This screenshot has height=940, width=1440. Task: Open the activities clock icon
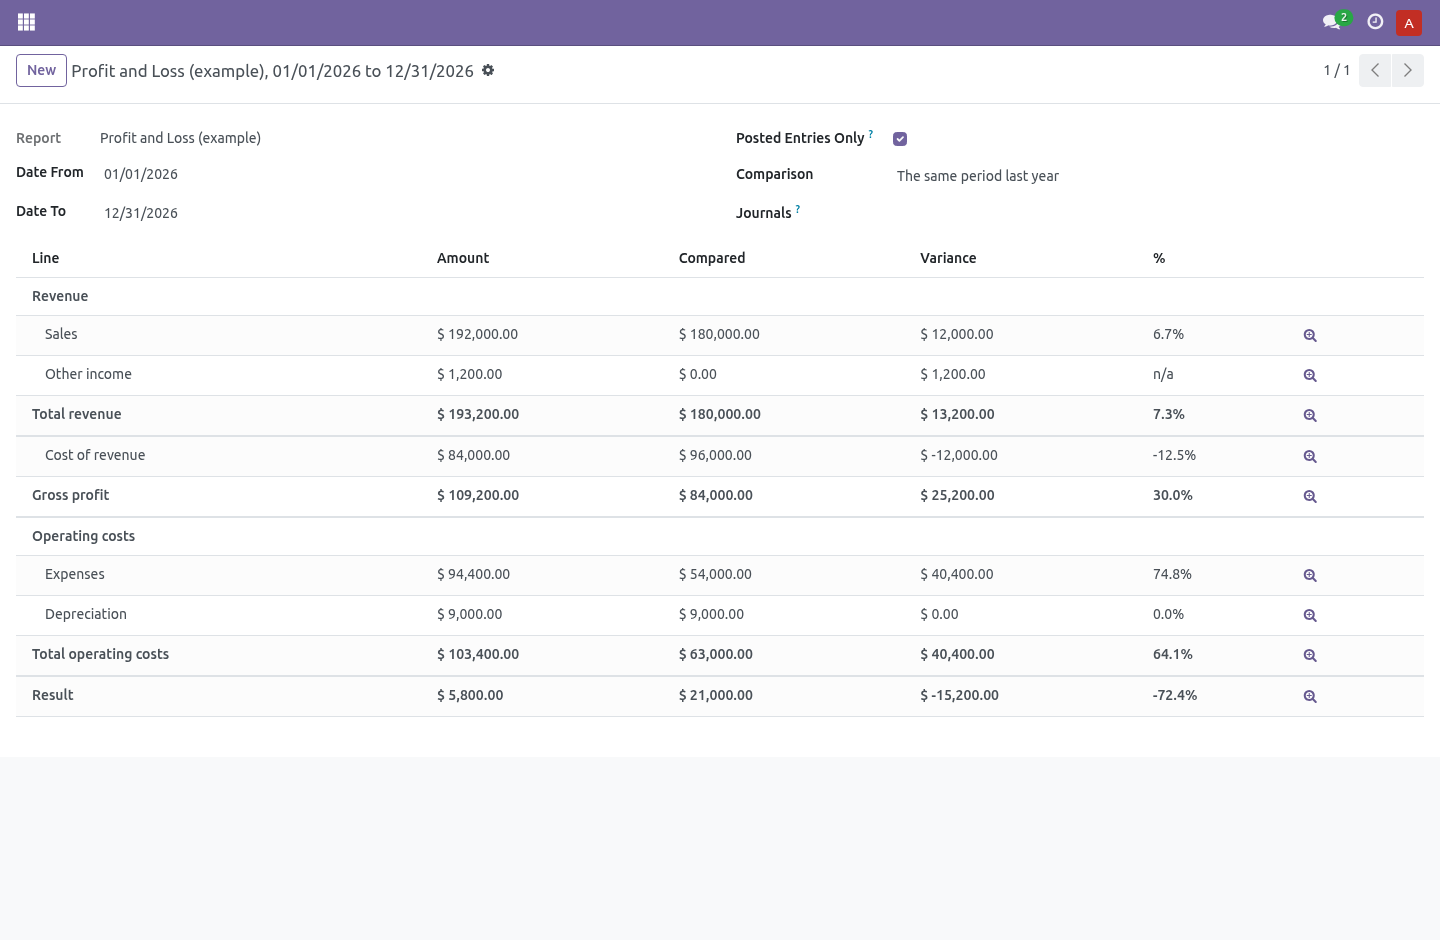tap(1375, 22)
